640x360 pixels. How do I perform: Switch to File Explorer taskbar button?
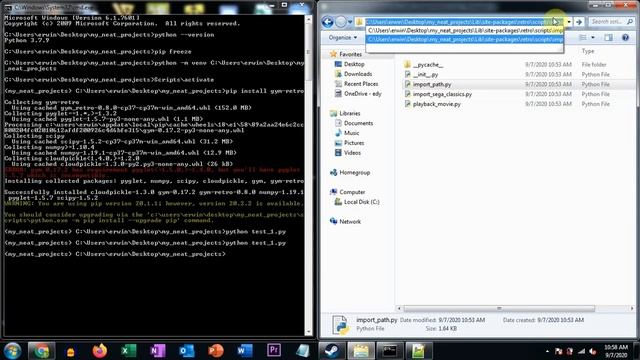(361, 351)
